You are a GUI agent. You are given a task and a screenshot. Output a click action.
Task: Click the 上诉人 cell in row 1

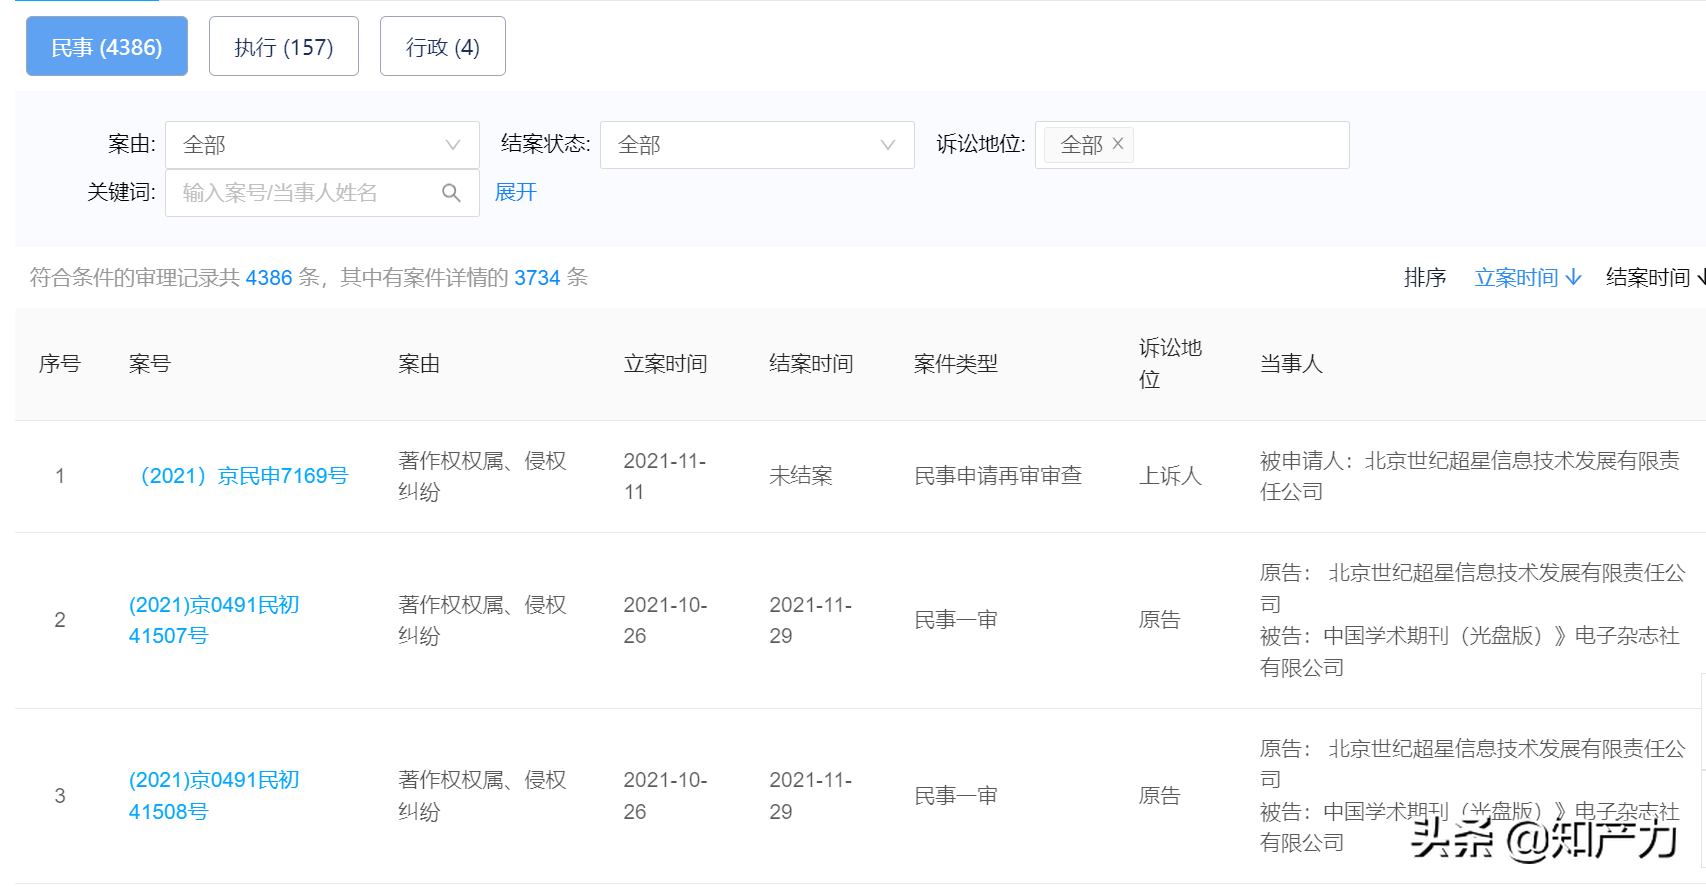pos(1170,476)
